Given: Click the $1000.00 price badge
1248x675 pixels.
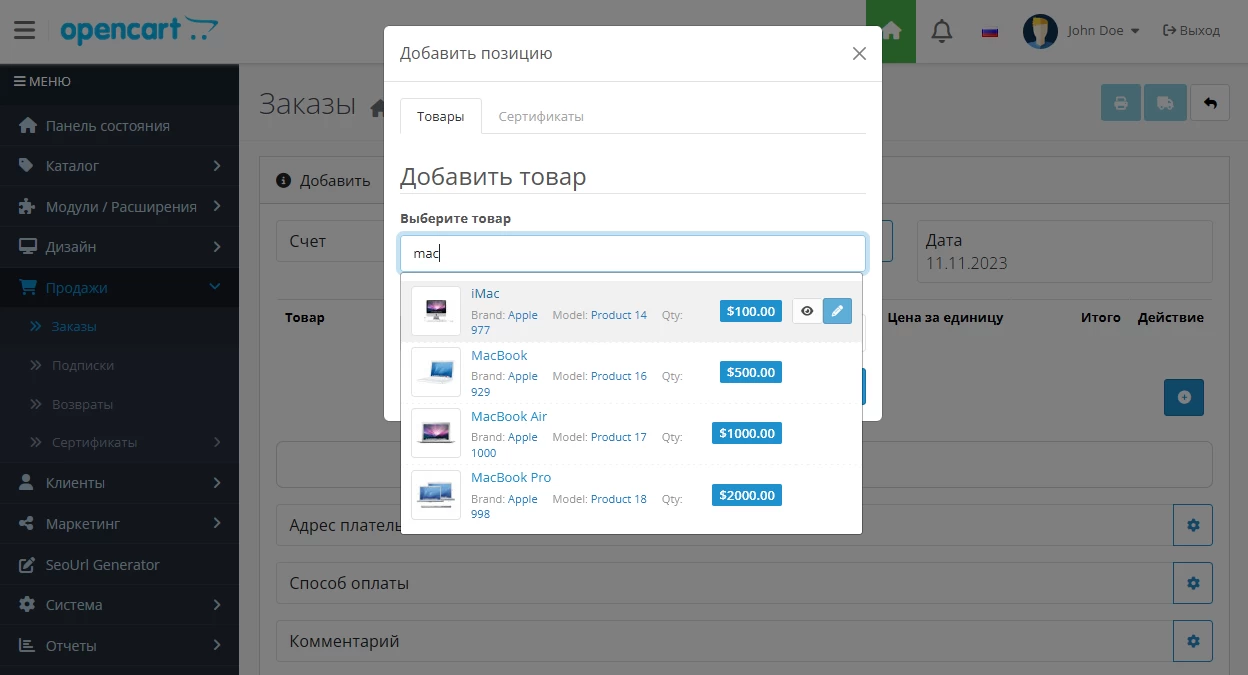Looking at the screenshot, I should tap(747, 433).
